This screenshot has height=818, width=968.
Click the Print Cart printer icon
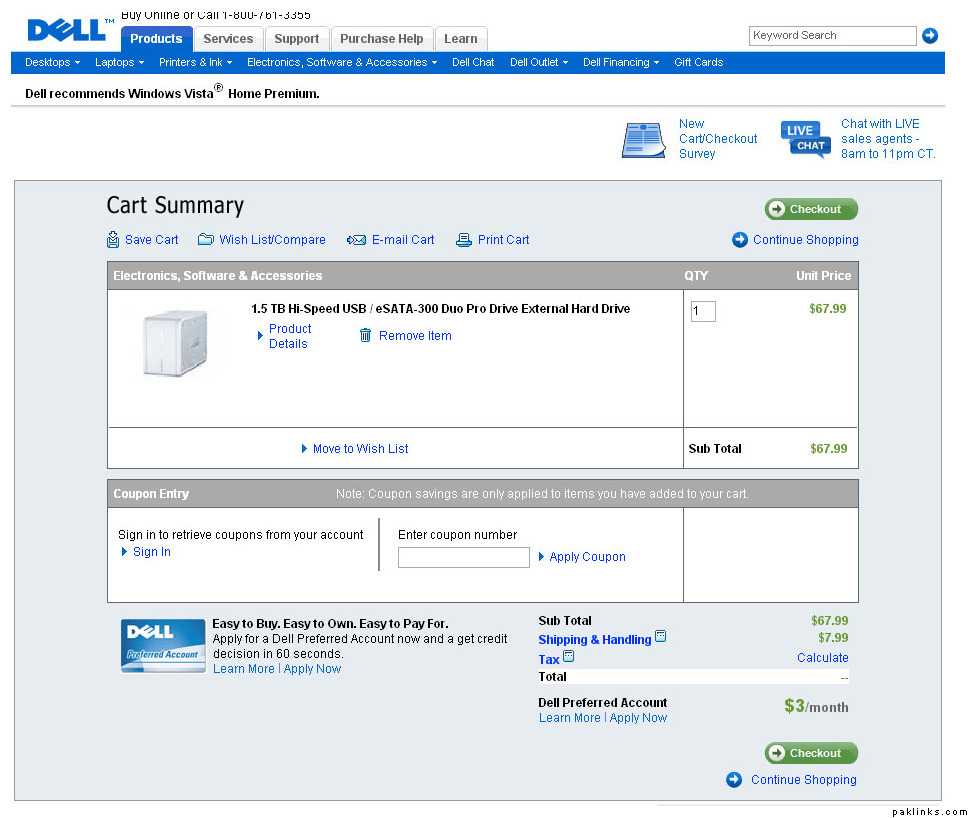[x=464, y=240]
